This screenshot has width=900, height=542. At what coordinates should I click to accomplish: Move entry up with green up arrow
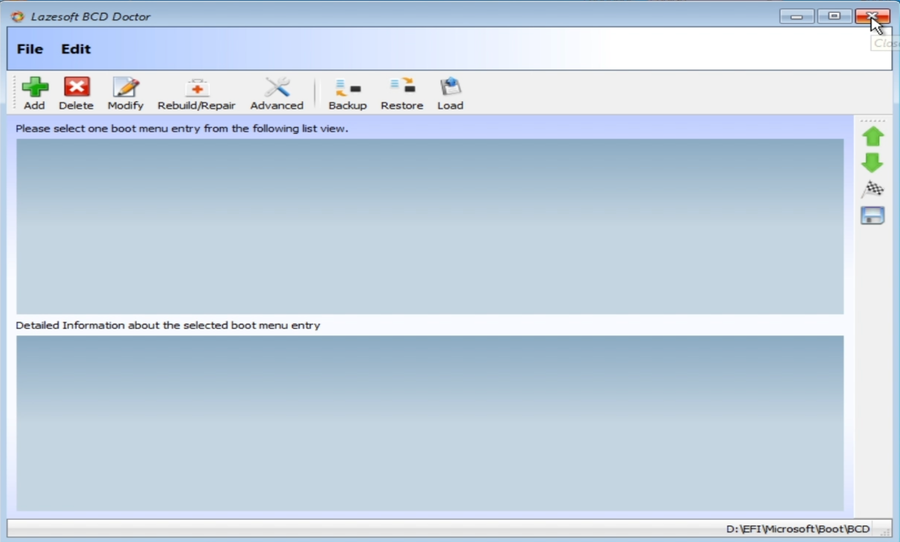872,136
